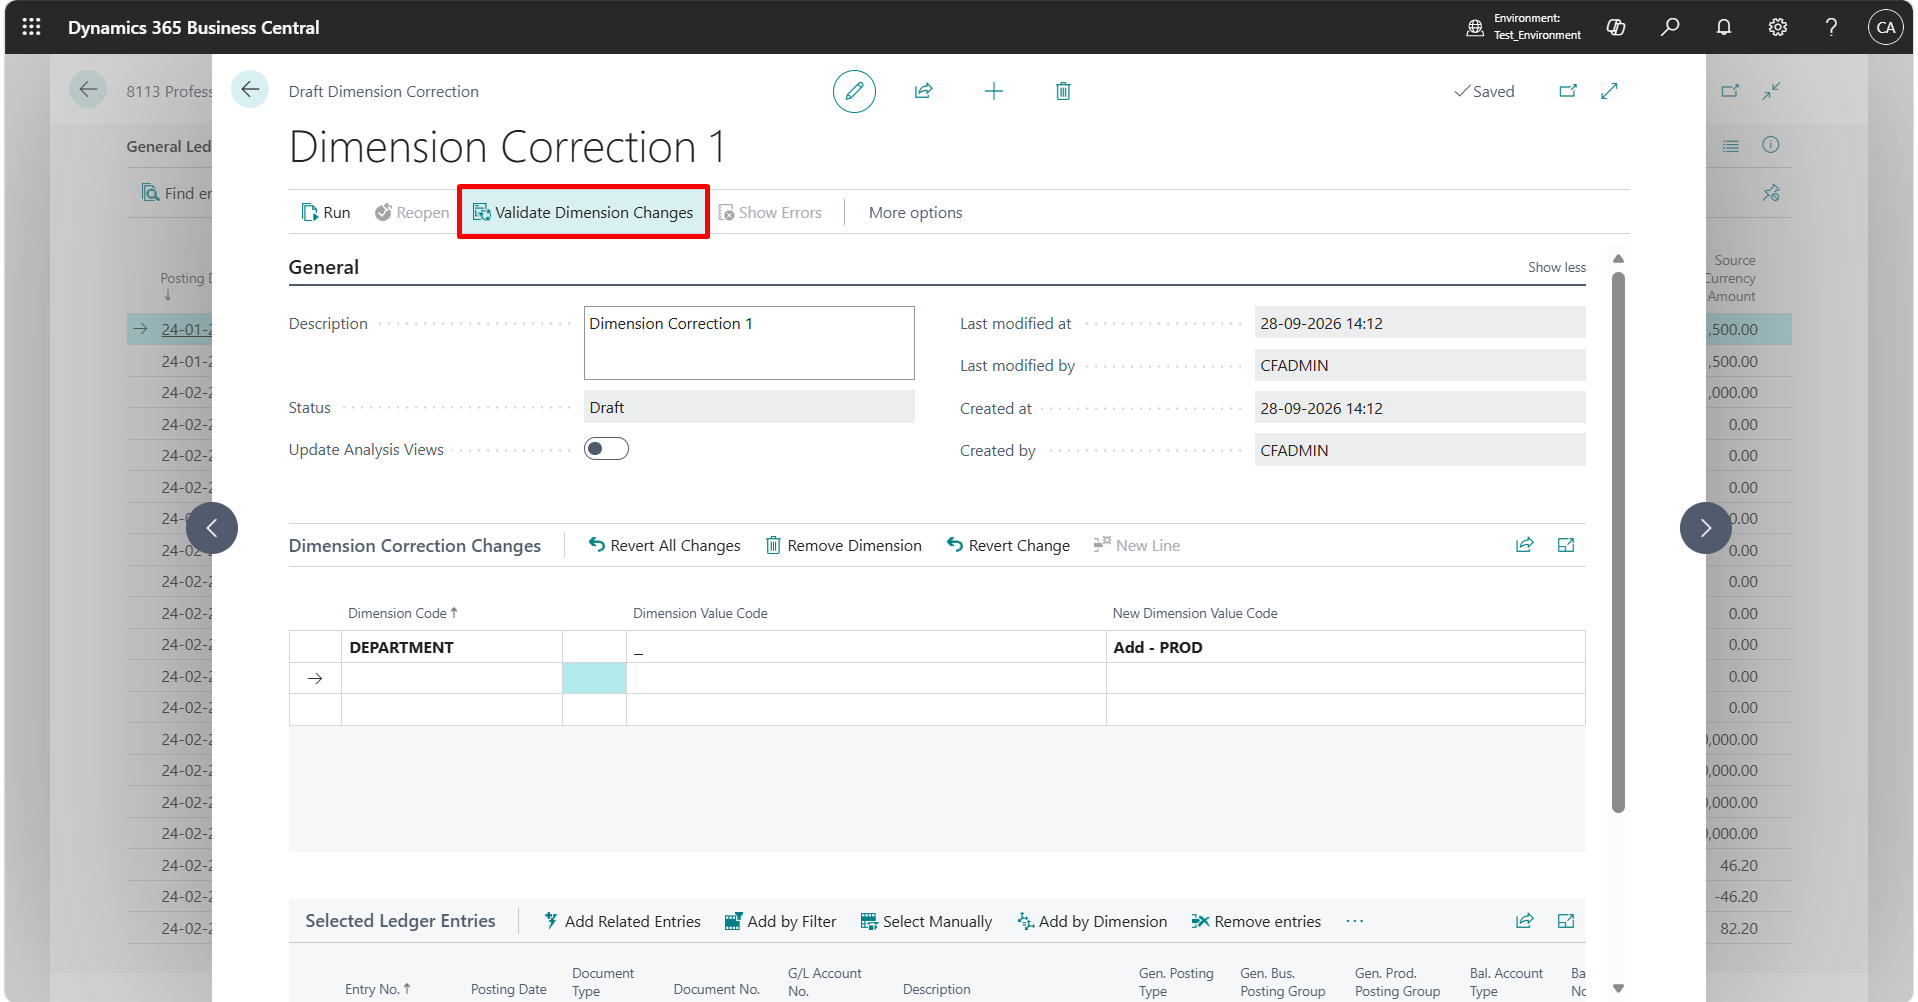Go back using the Draft Dimension Correction arrow

coord(250,89)
